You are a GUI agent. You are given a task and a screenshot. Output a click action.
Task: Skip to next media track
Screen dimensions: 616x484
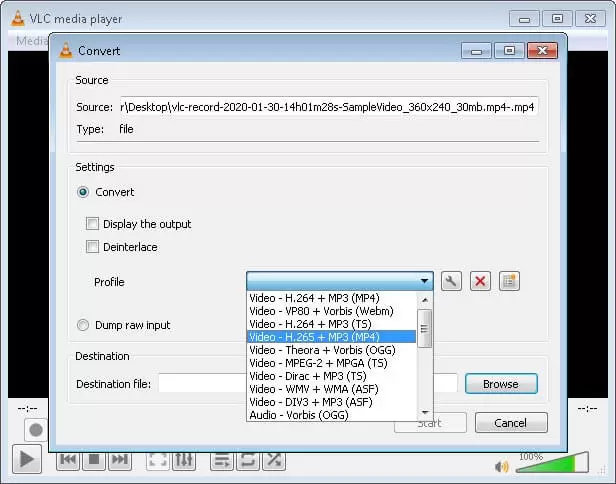(x=119, y=460)
